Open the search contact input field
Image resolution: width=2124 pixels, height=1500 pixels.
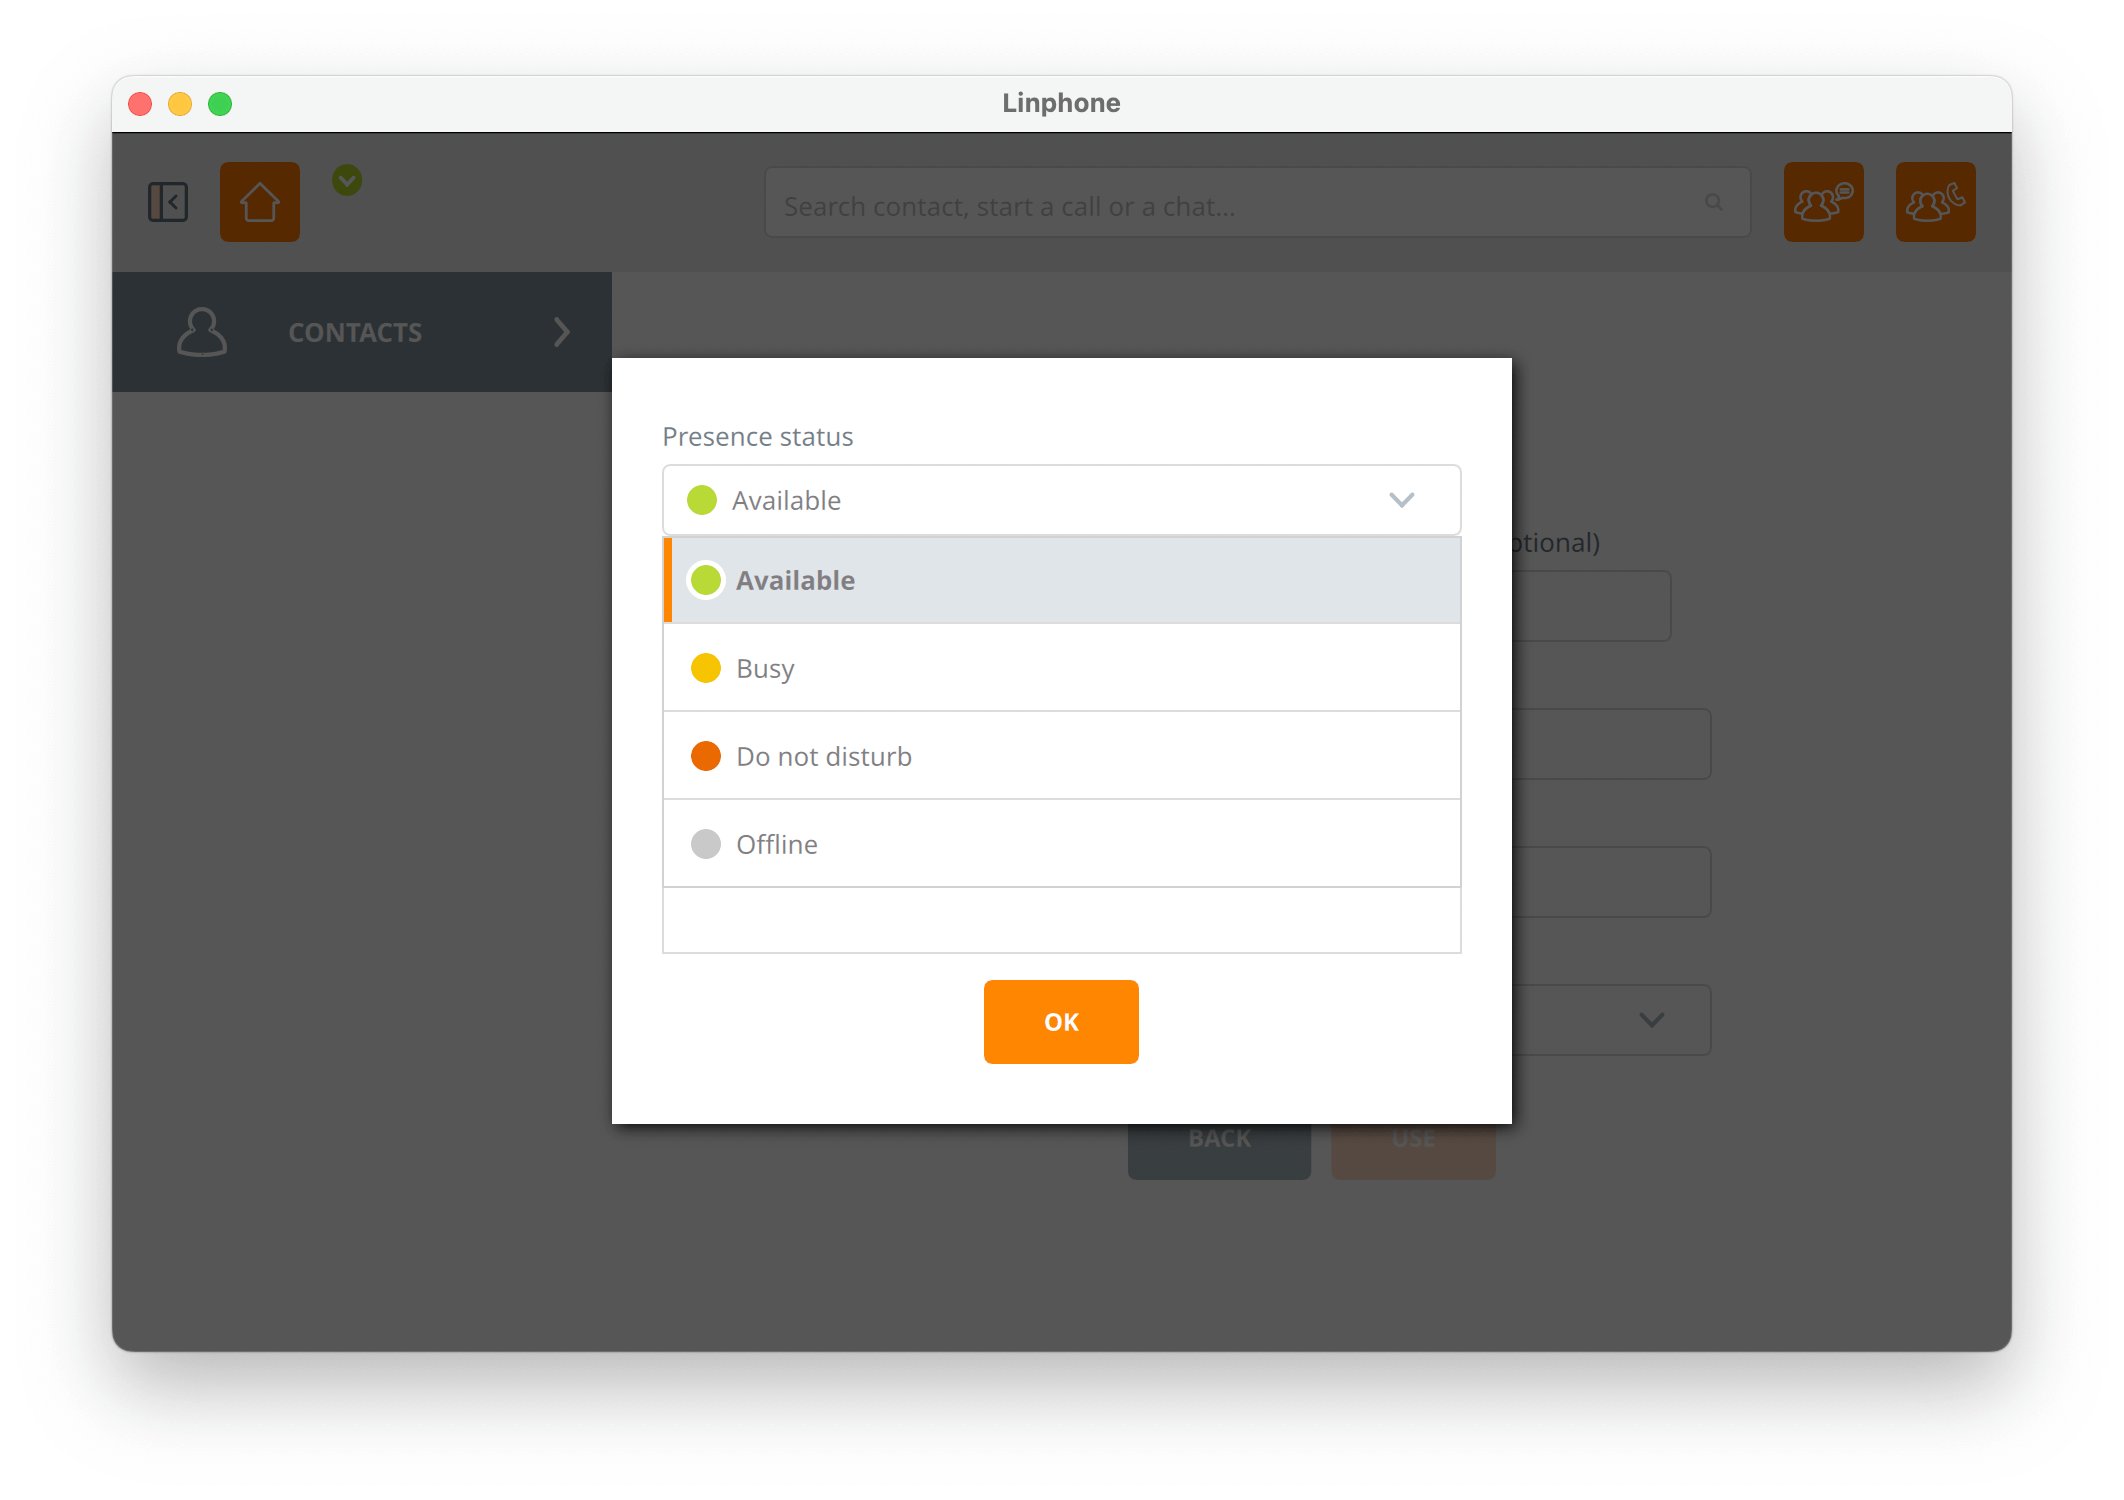tap(1251, 205)
